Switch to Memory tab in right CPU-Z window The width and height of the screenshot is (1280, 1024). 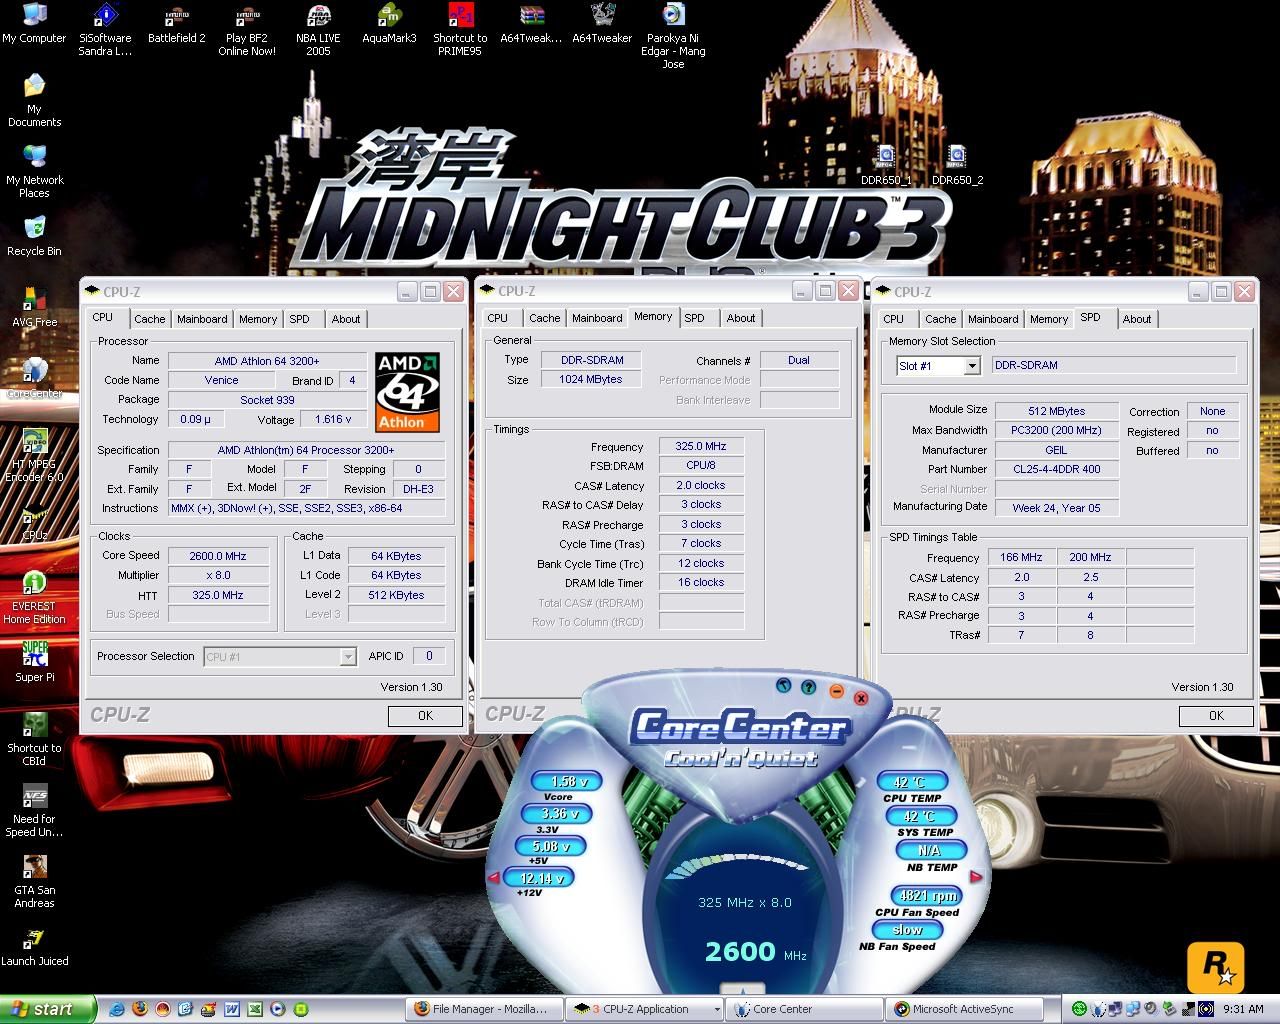click(x=1049, y=319)
